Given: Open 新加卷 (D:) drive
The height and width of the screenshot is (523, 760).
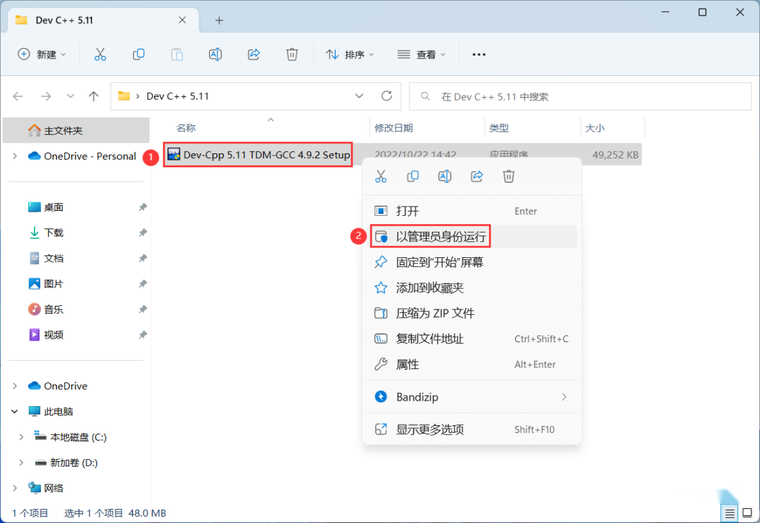Looking at the screenshot, I should [66, 463].
